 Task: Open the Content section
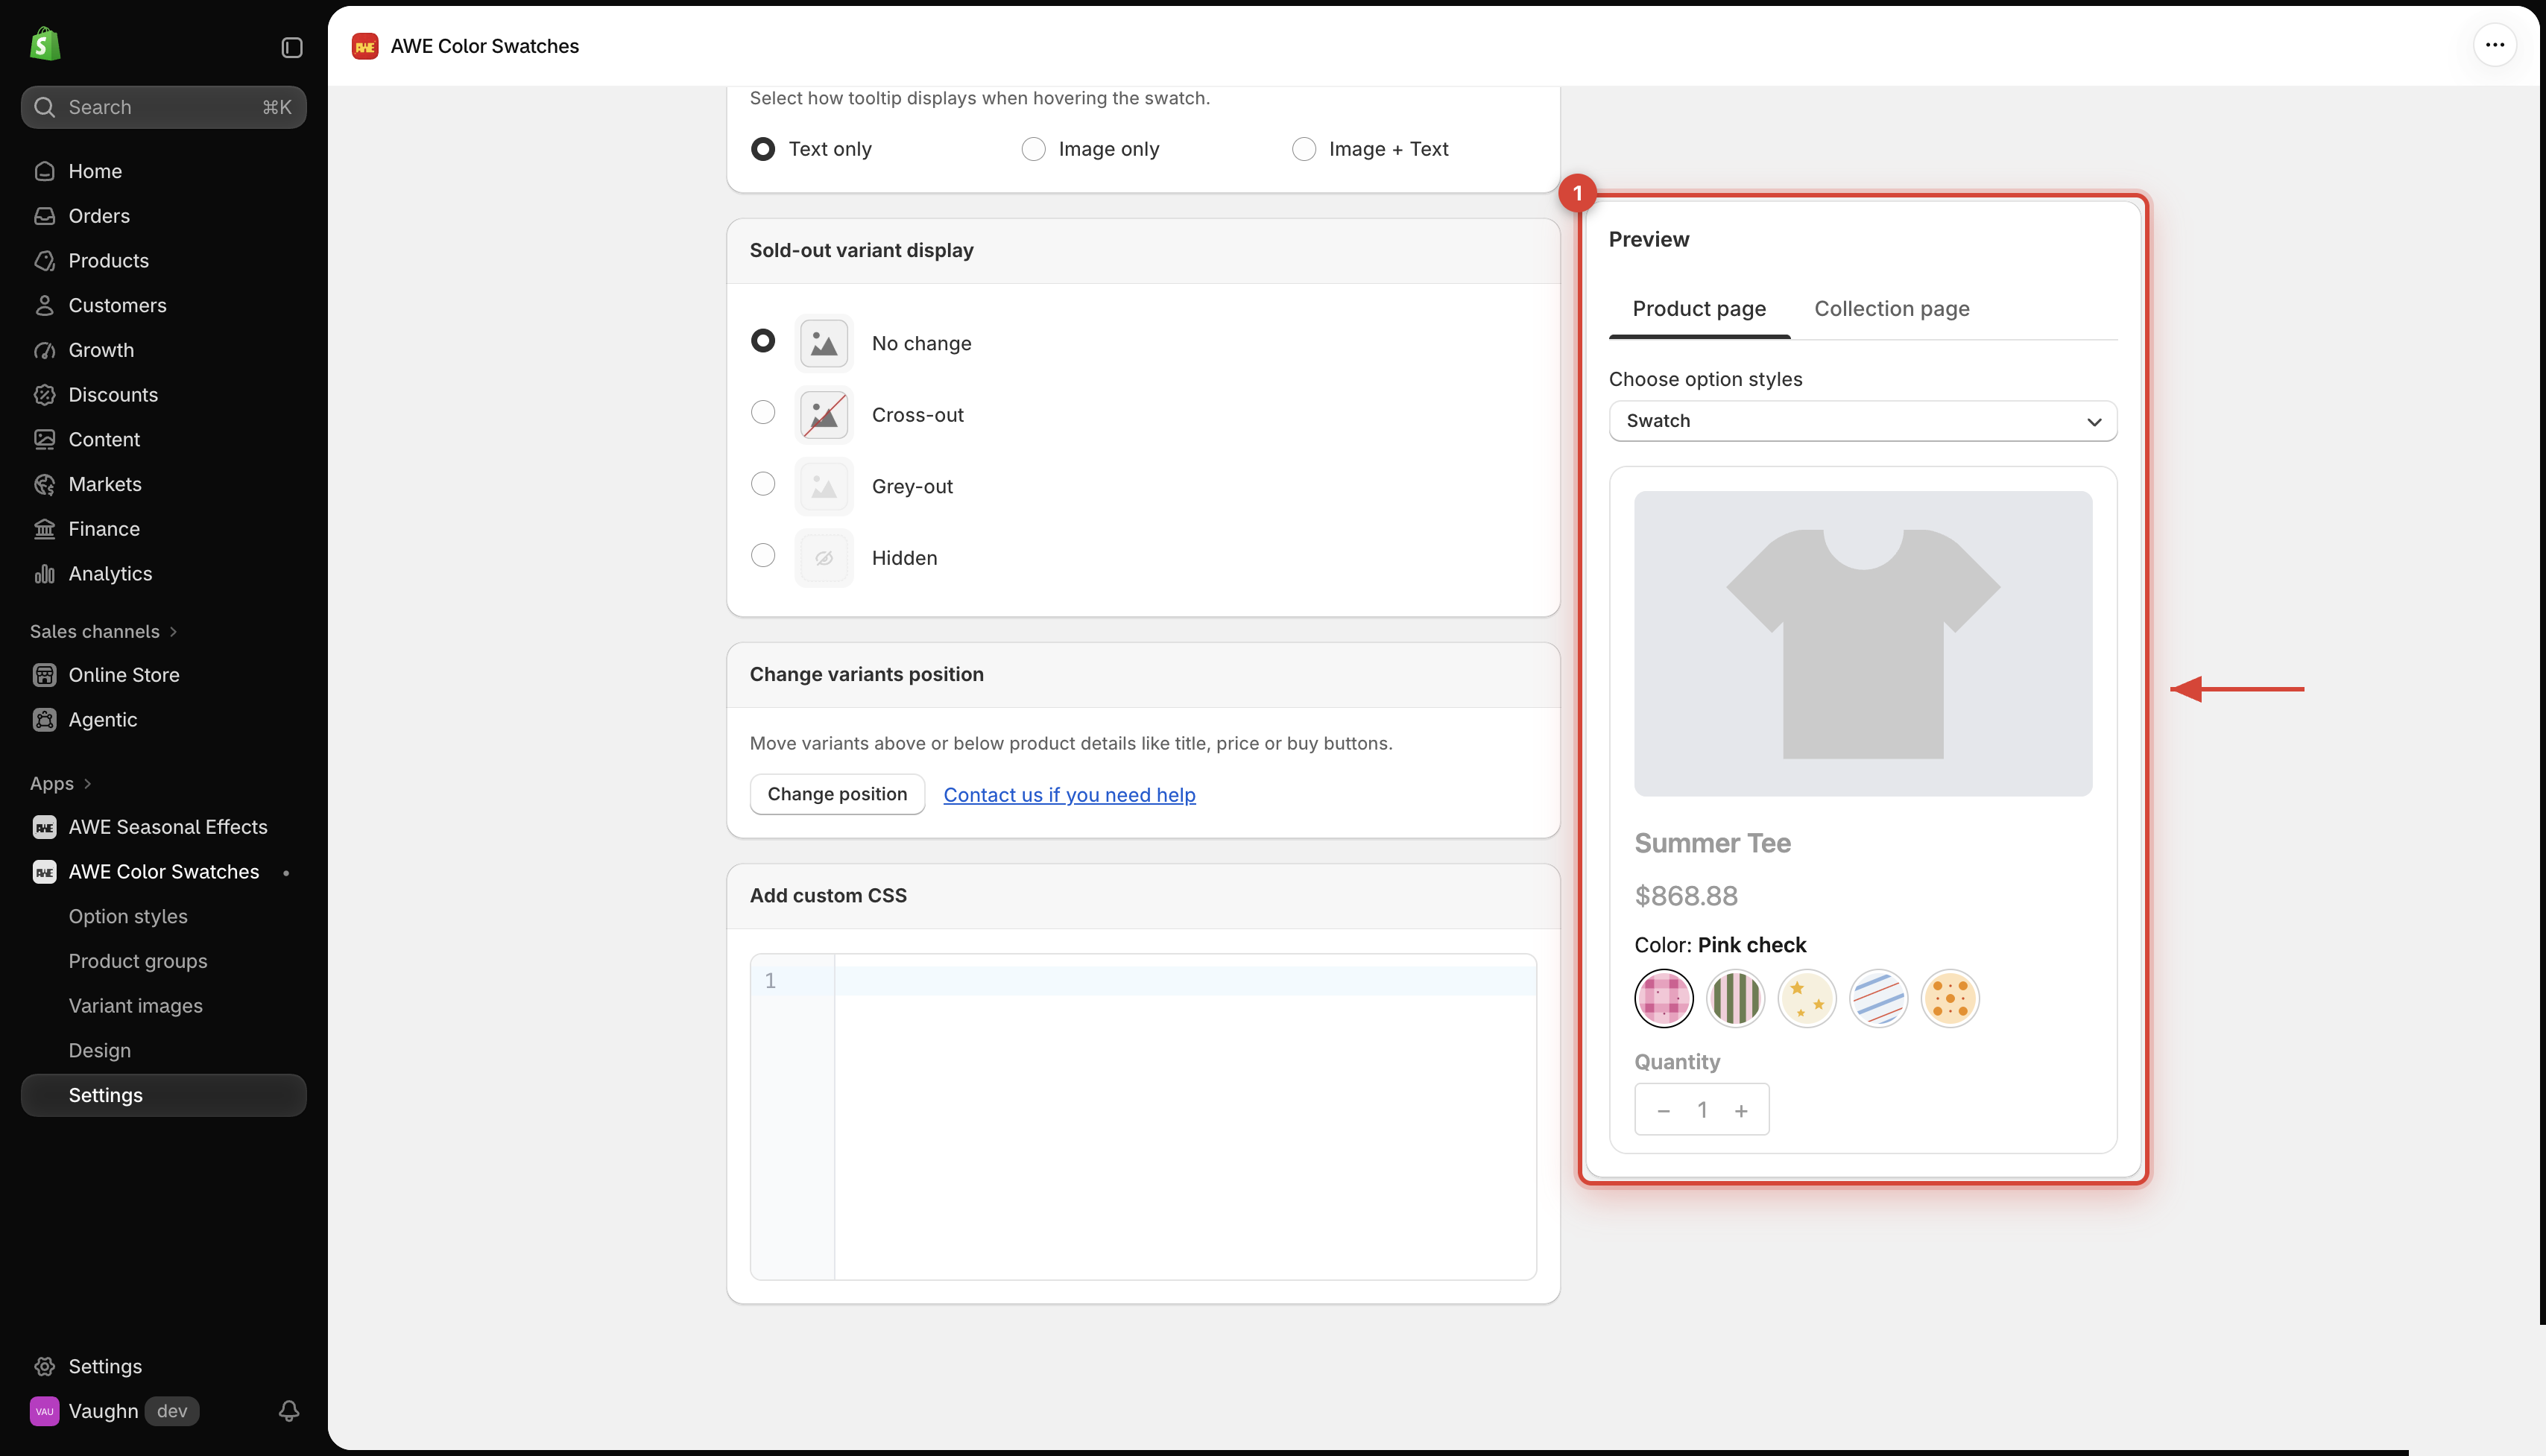click(x=163, y=439)
